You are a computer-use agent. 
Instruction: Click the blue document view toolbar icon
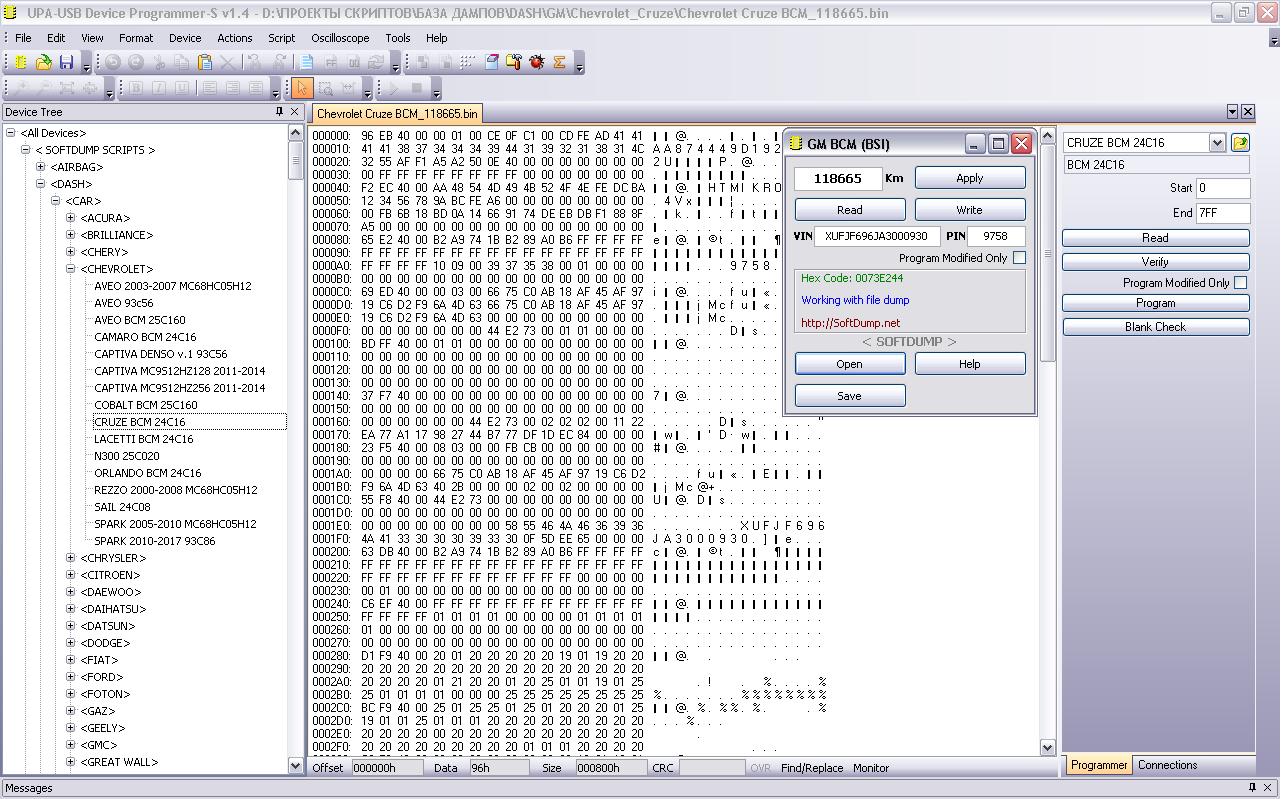(x=307, y=62)
